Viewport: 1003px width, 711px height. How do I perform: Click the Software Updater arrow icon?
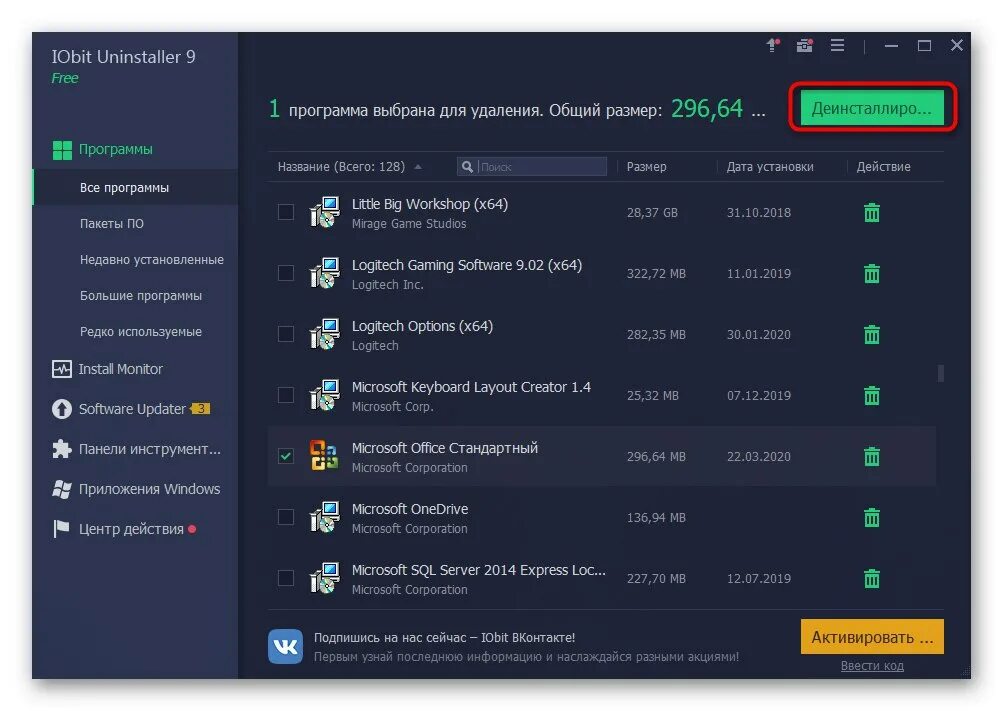[x=61, y=409]
